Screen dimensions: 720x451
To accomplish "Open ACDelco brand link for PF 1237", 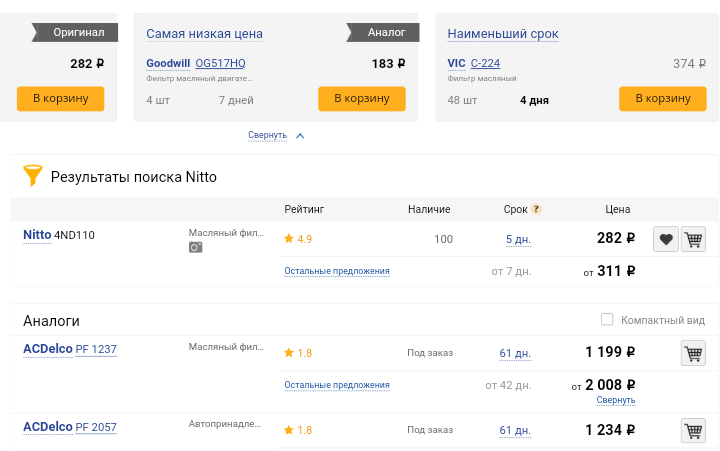I will tap(48, 349).
